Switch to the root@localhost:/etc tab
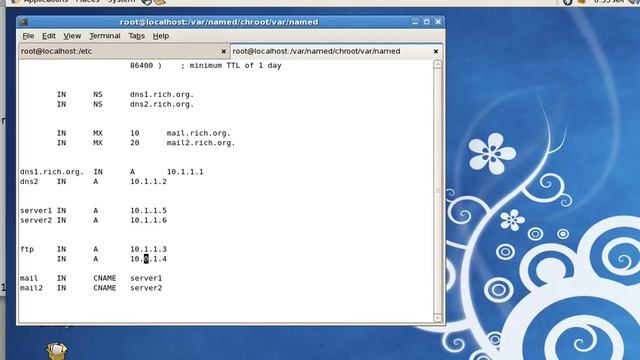 point(124,51)
